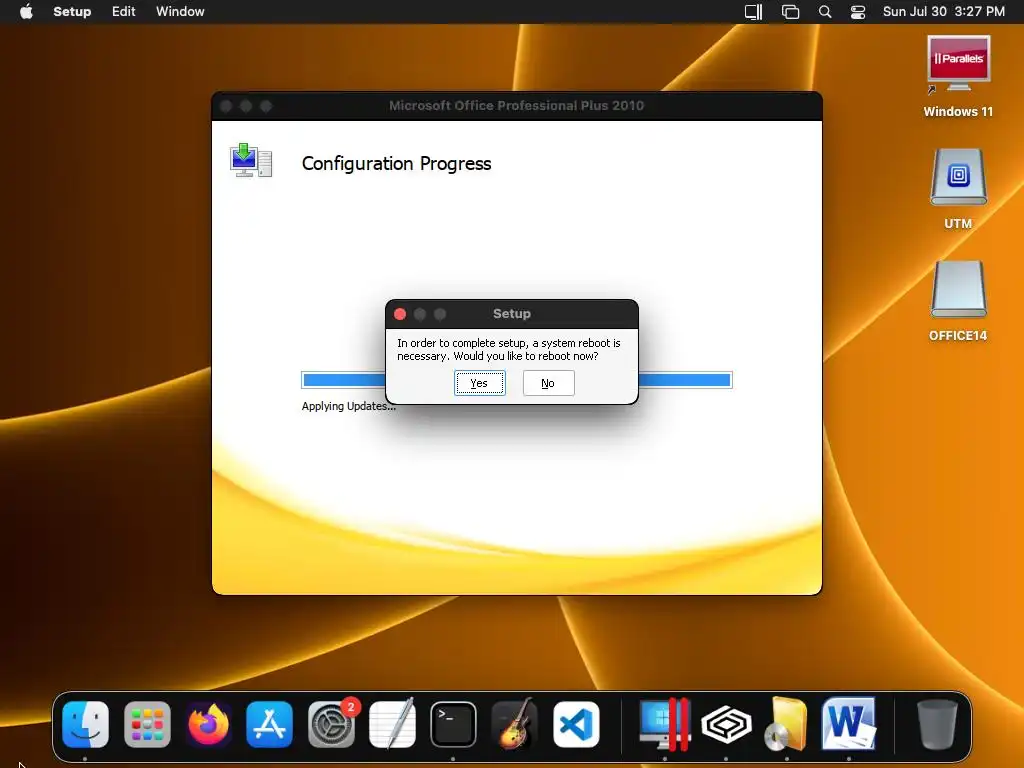Viewport: 1024px width, 768px height.
Task: Open TextEdit from the Dock
Action: tap(392, 724)
